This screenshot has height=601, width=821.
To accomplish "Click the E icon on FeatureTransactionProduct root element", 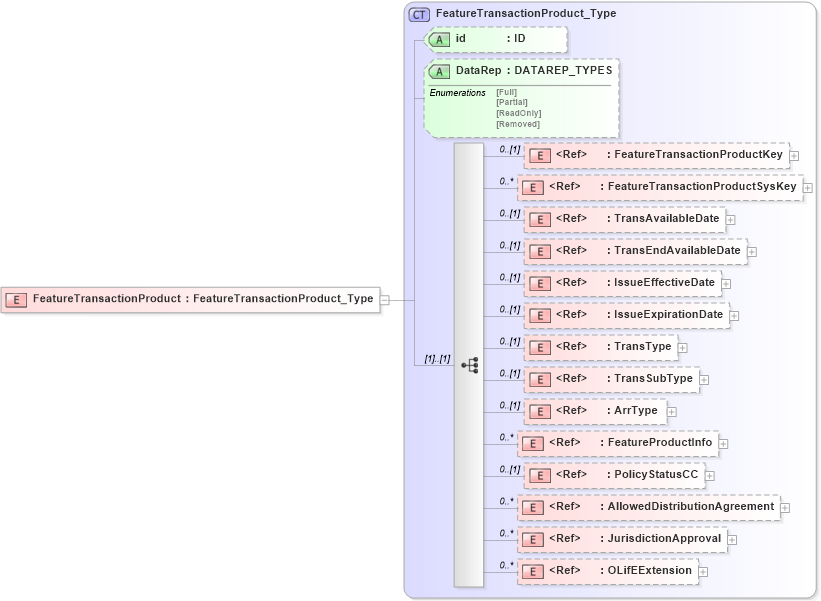I will tap(16, 299).
